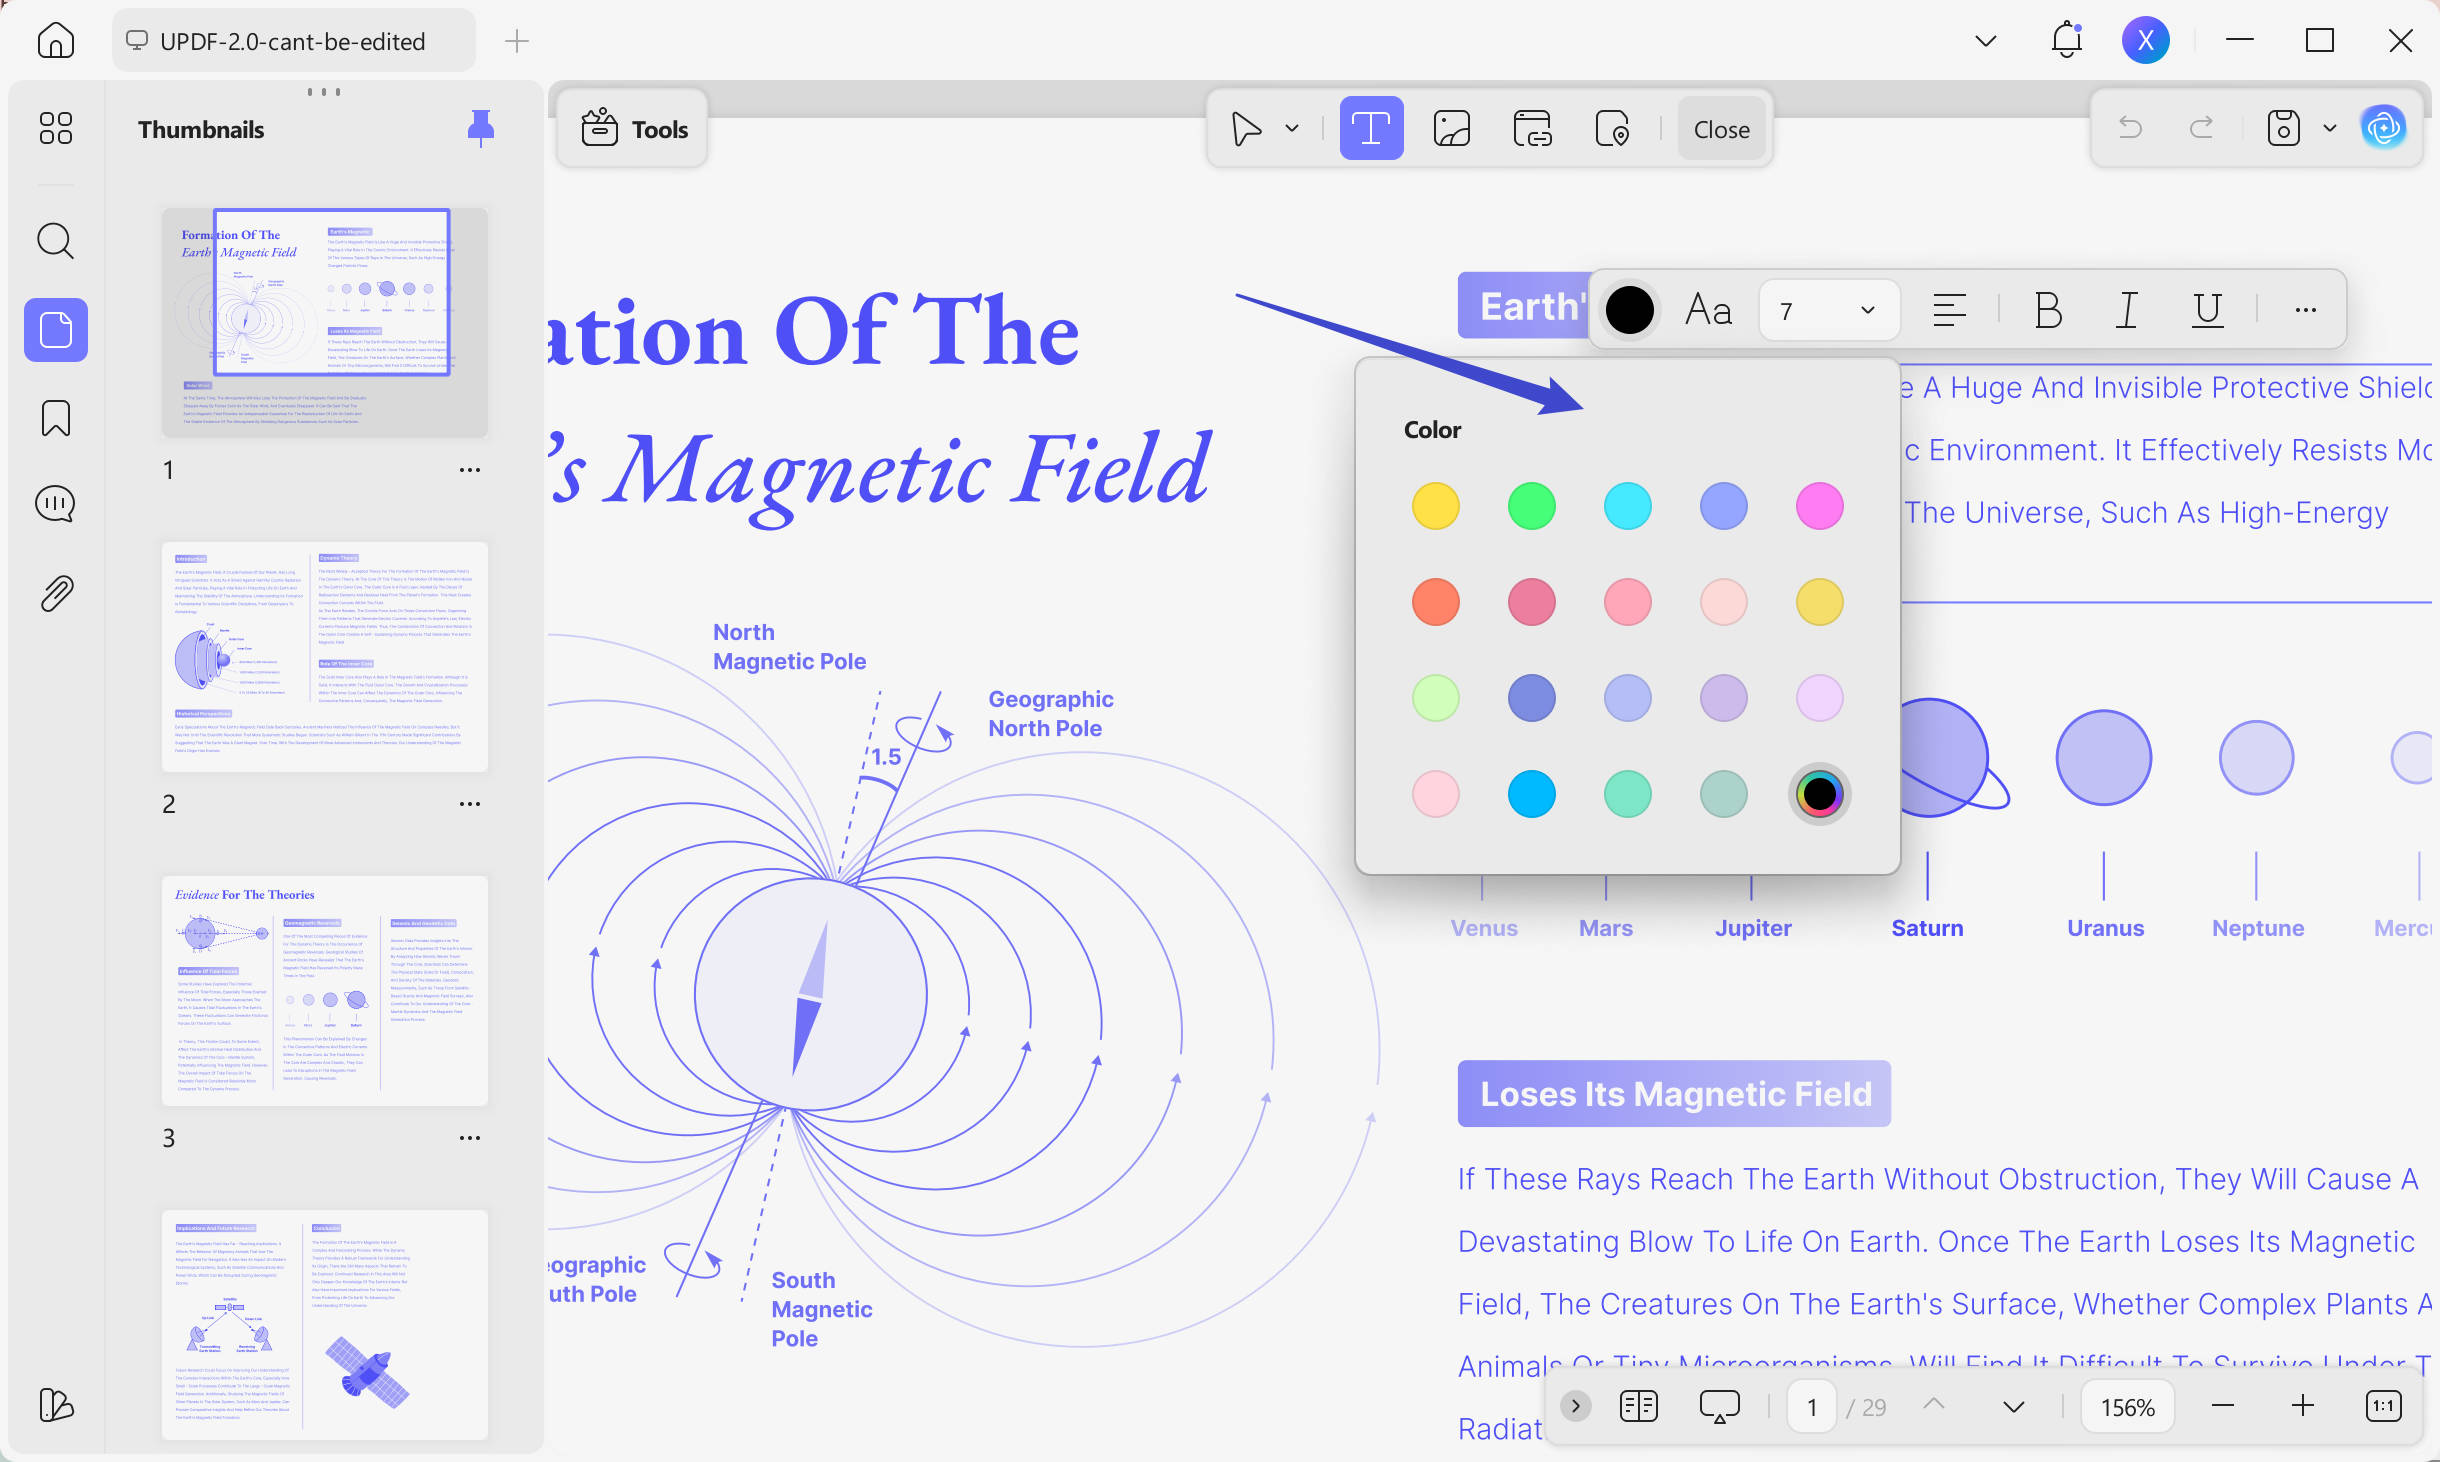Open the Bookmarks panel icon
Image resolution: width=2440 pixels, height=1462 pixels.
[56, 417]
